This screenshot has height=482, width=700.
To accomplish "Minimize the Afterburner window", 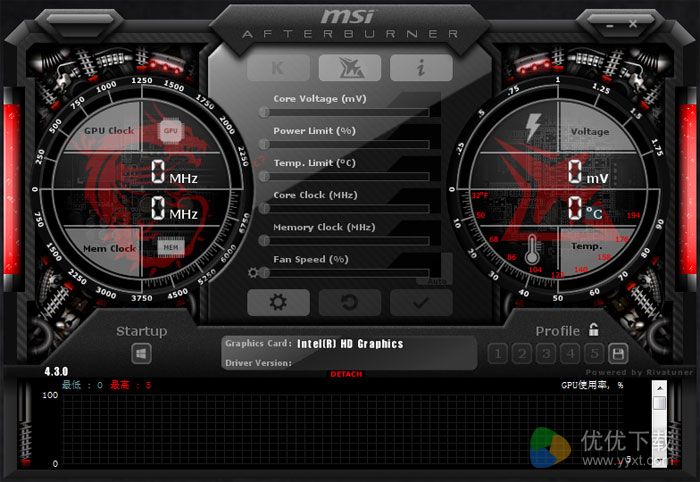I will (x=610, y=25).
